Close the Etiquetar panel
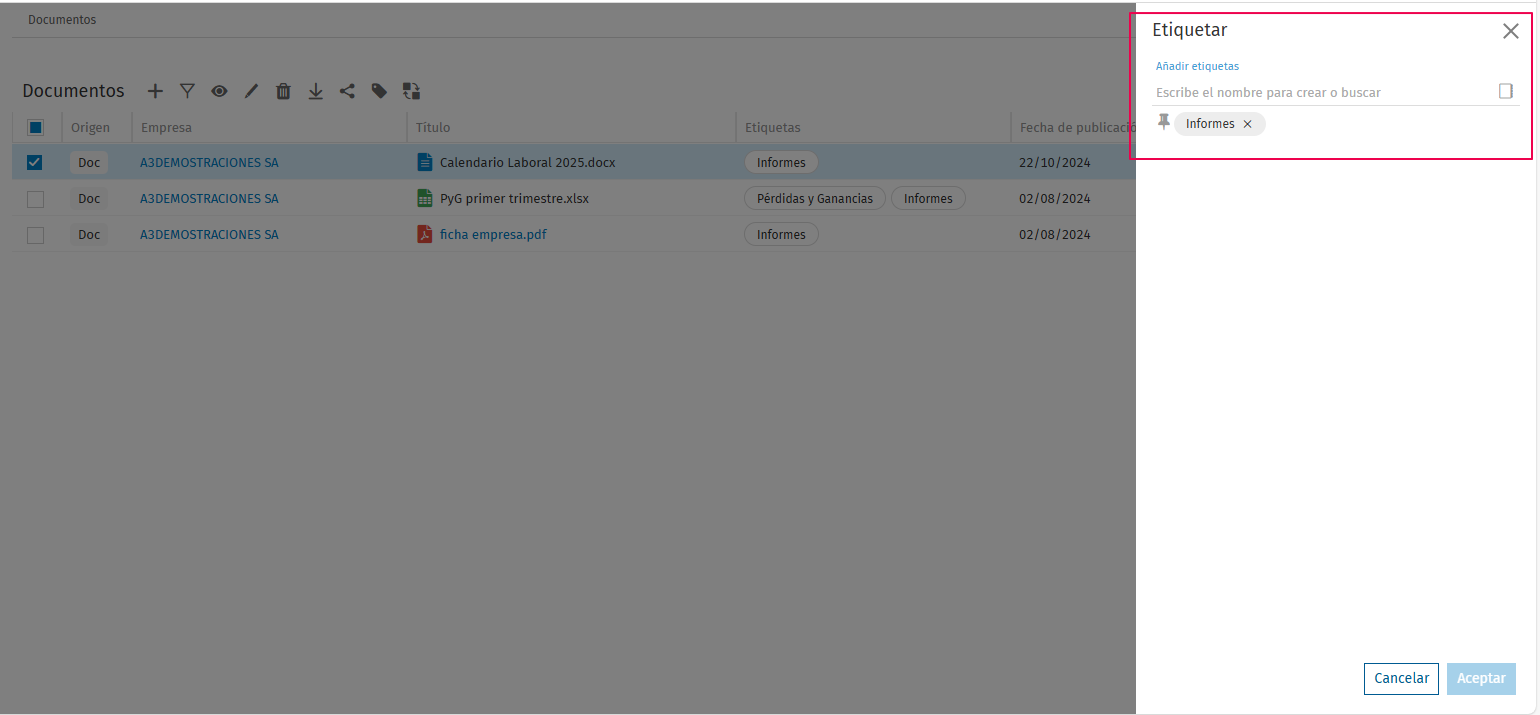 [1511, 31]
